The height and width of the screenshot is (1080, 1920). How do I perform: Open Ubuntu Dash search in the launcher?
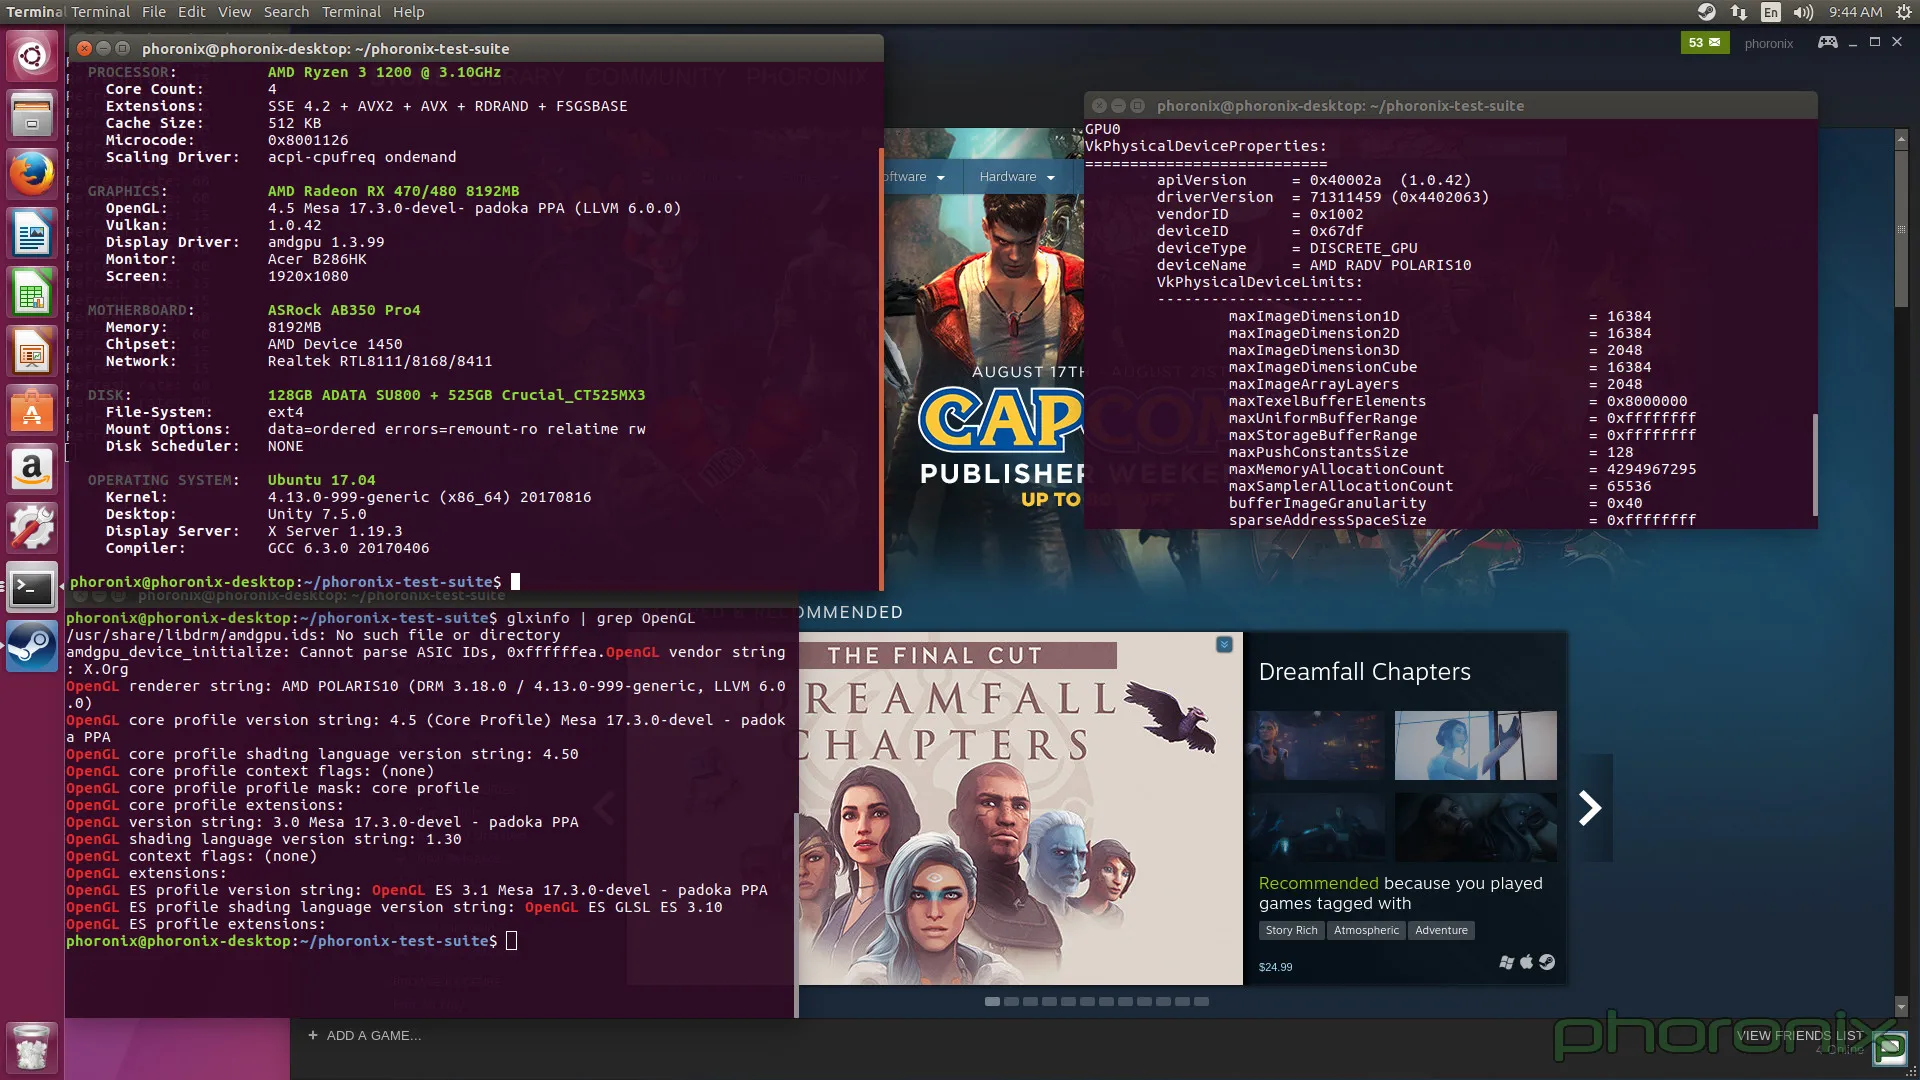click(32, 55)
